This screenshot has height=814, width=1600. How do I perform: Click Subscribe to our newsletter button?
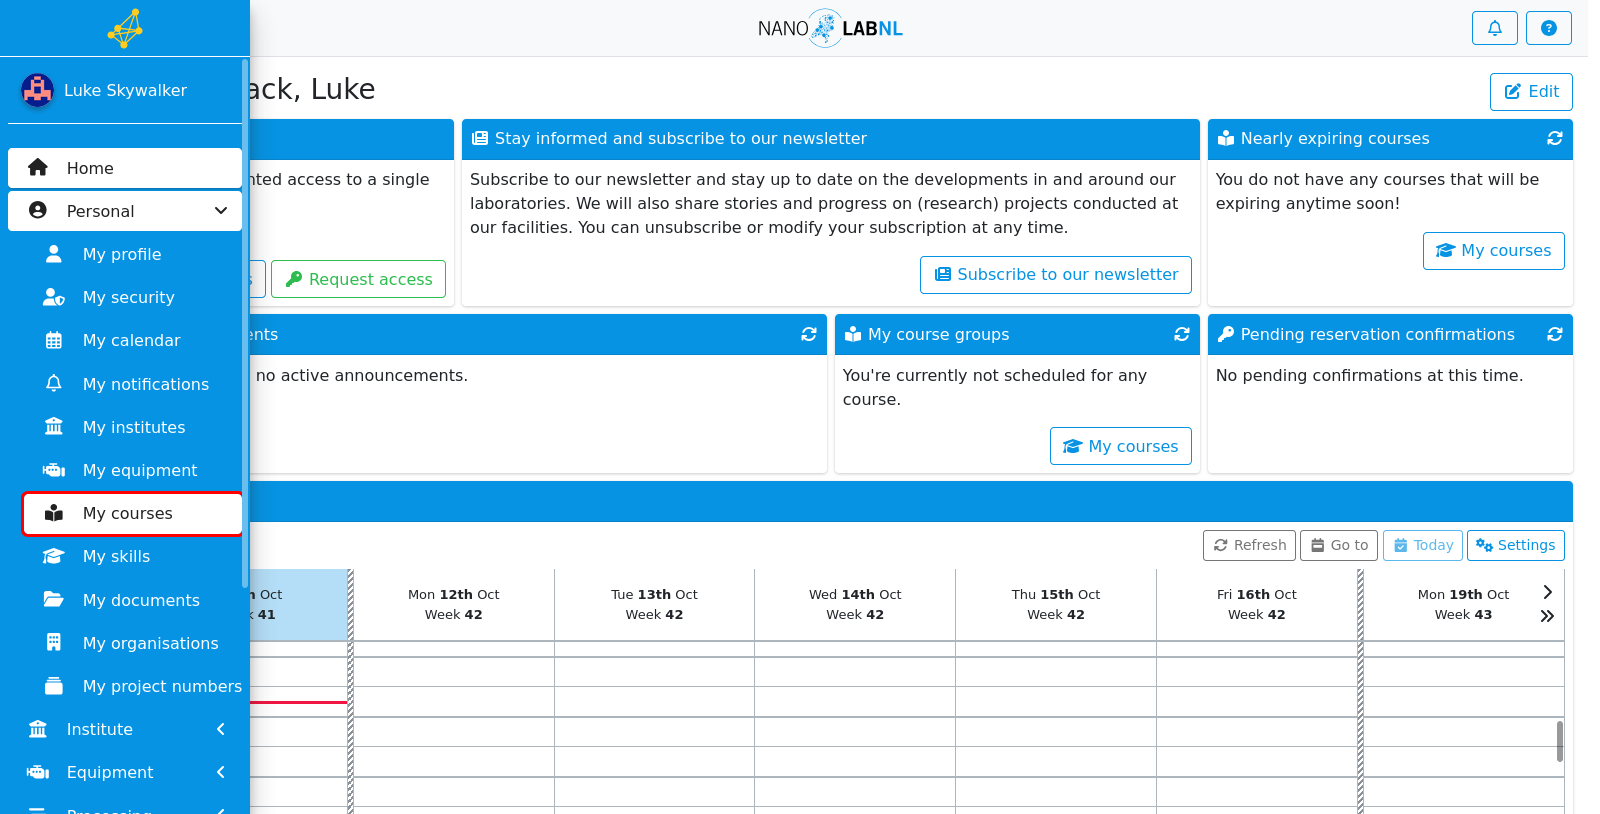point(1056,275)
